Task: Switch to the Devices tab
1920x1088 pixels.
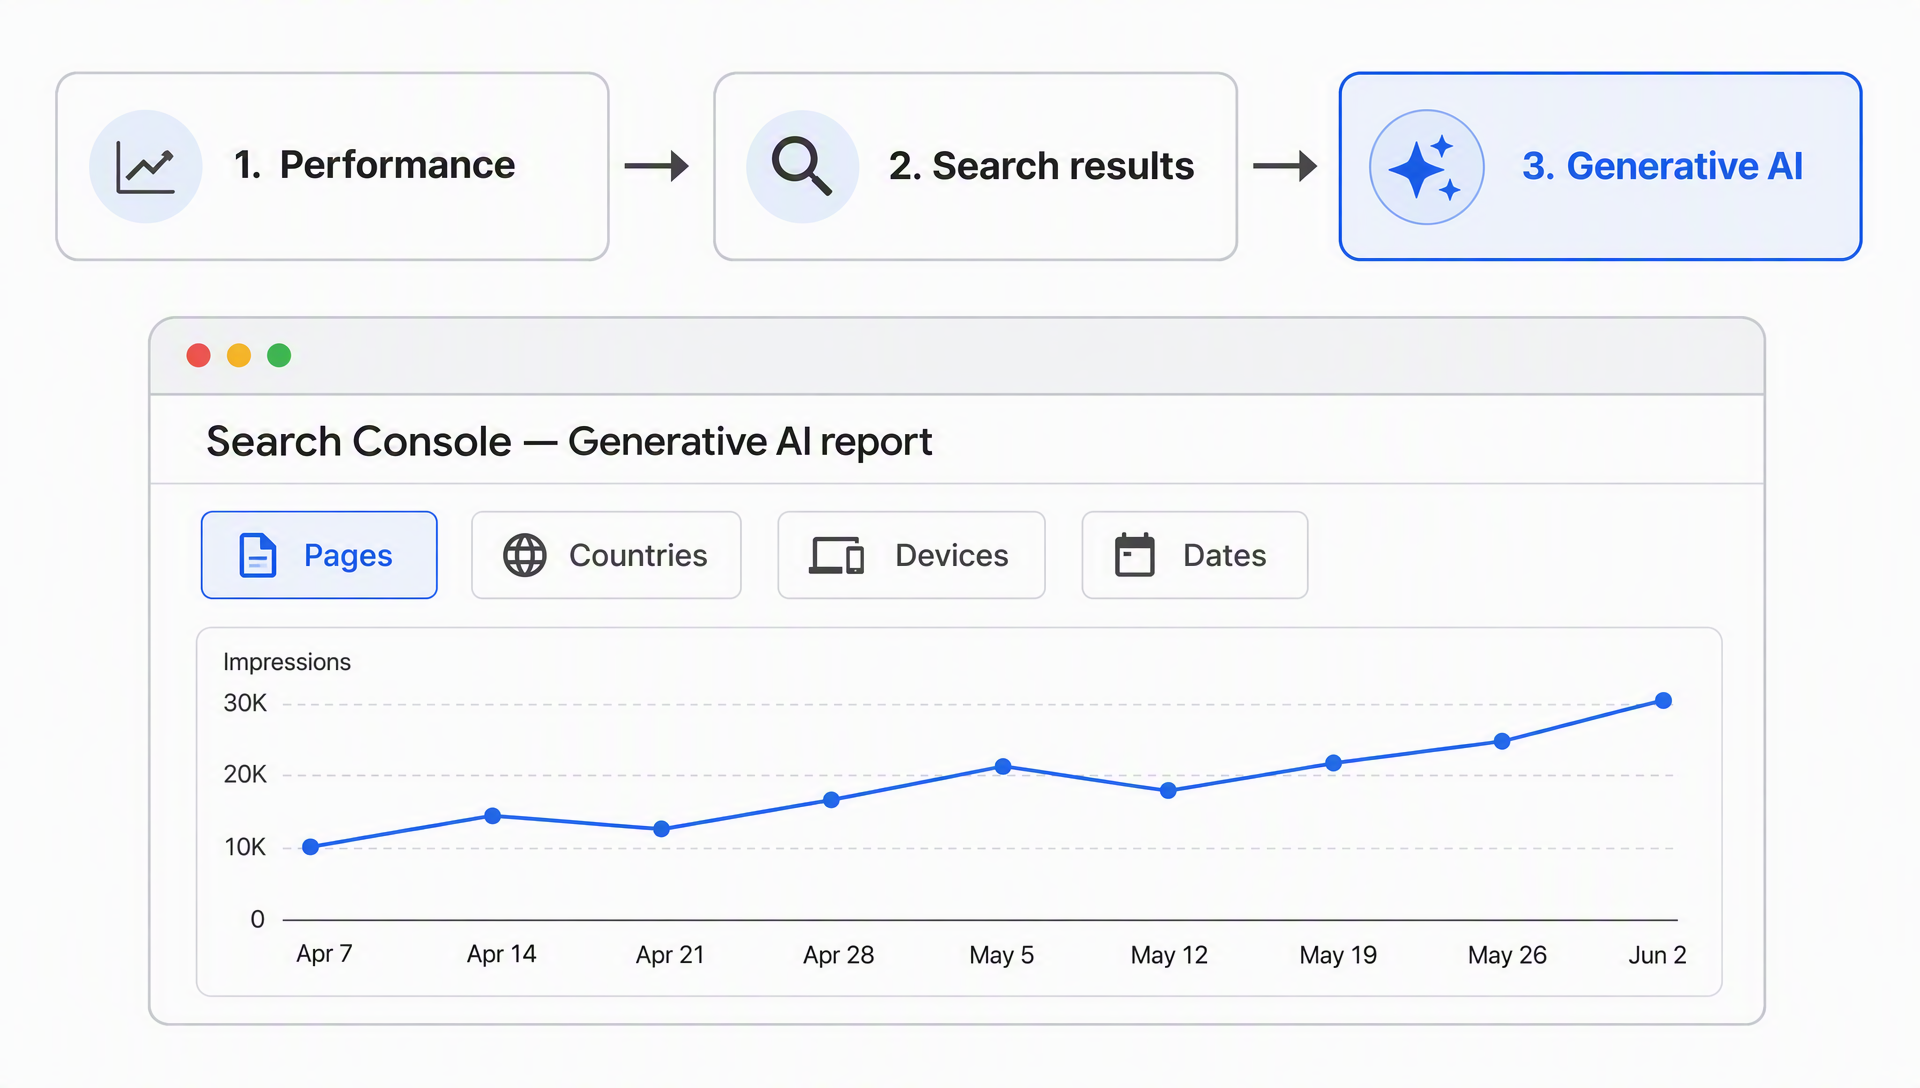Action: pos(912,555)
